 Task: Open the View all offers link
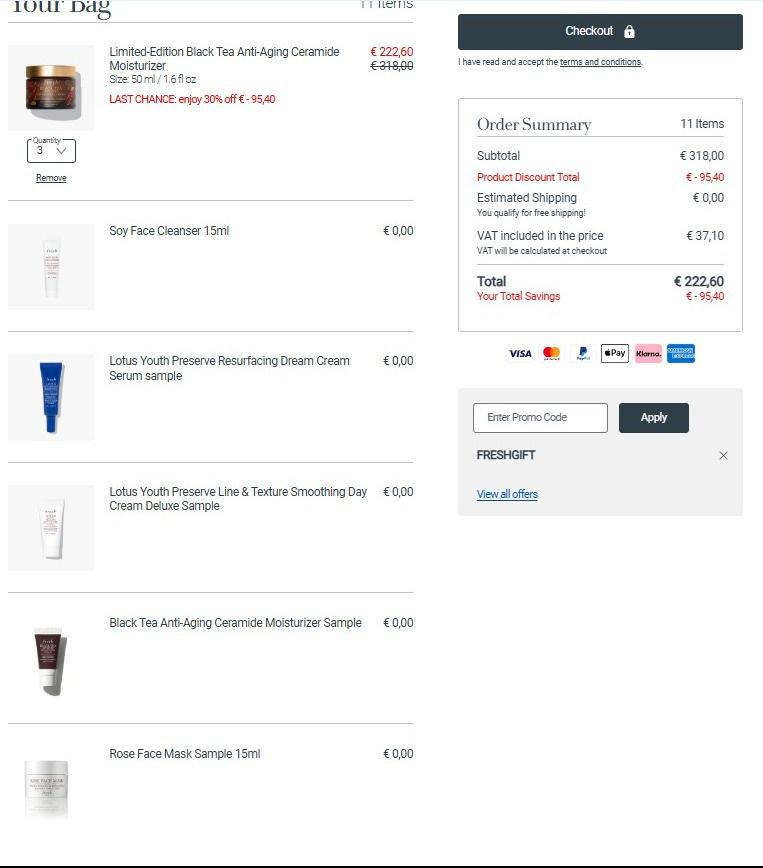507,494
